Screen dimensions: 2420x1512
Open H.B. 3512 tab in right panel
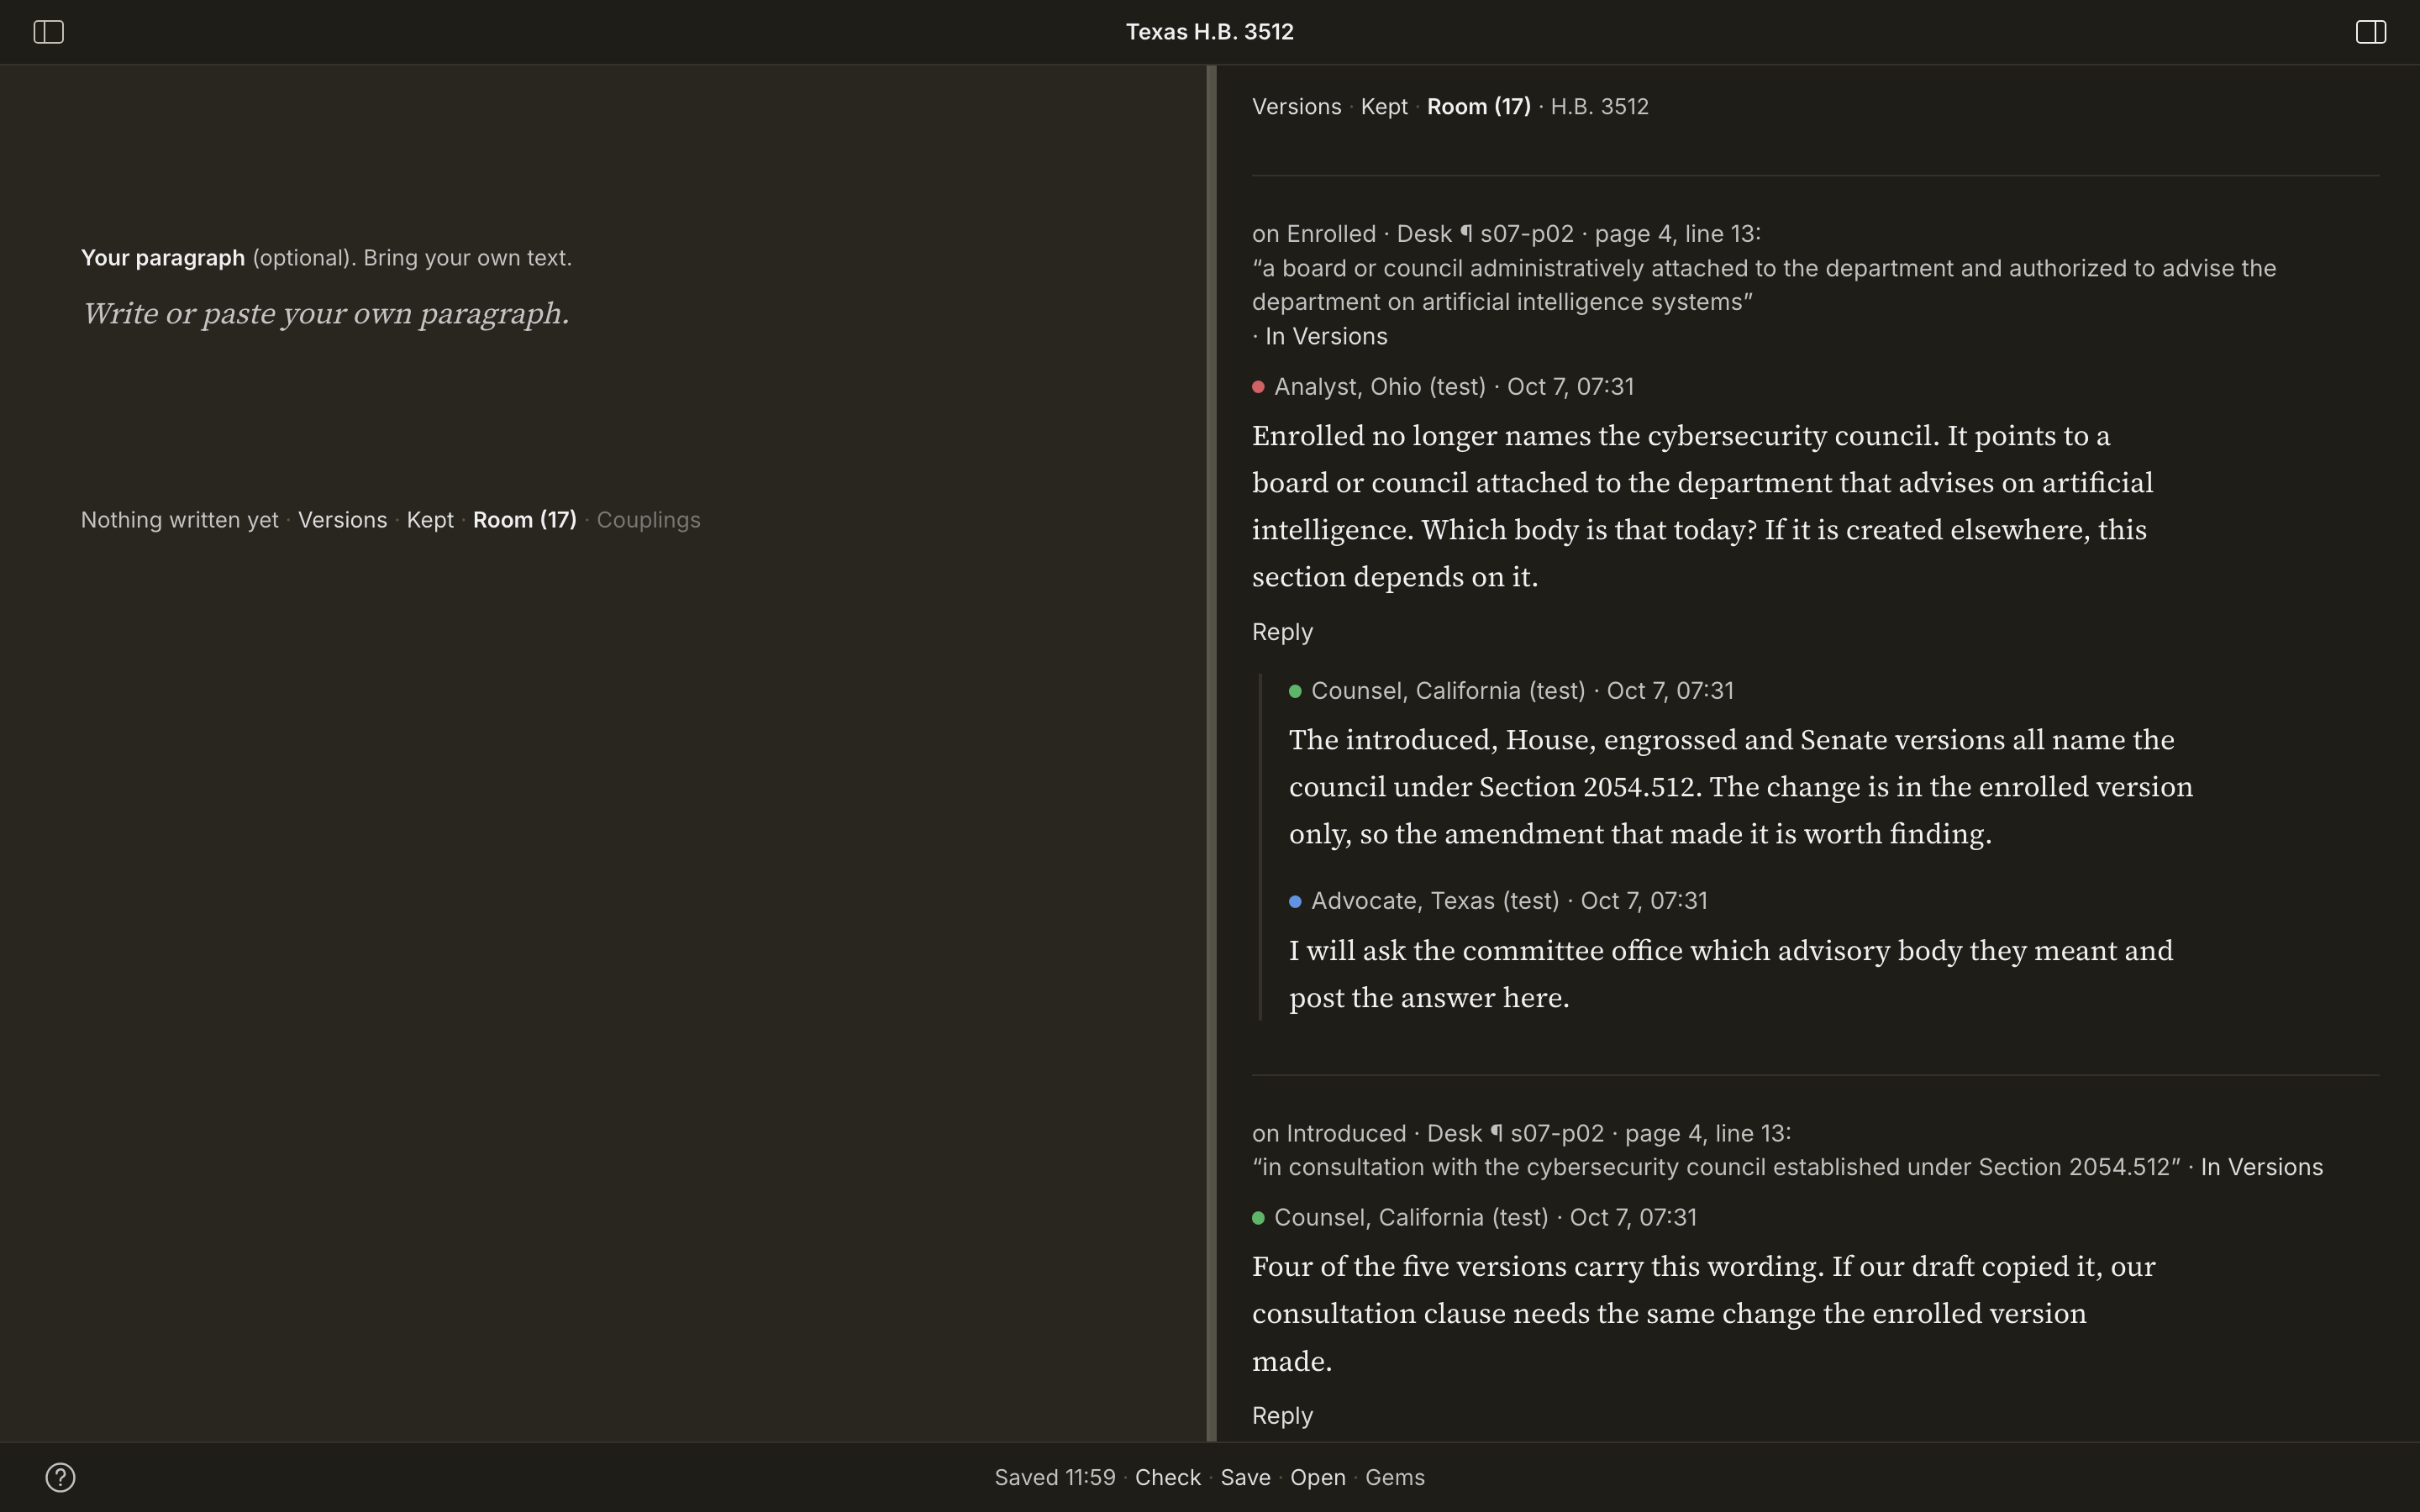1599,107
